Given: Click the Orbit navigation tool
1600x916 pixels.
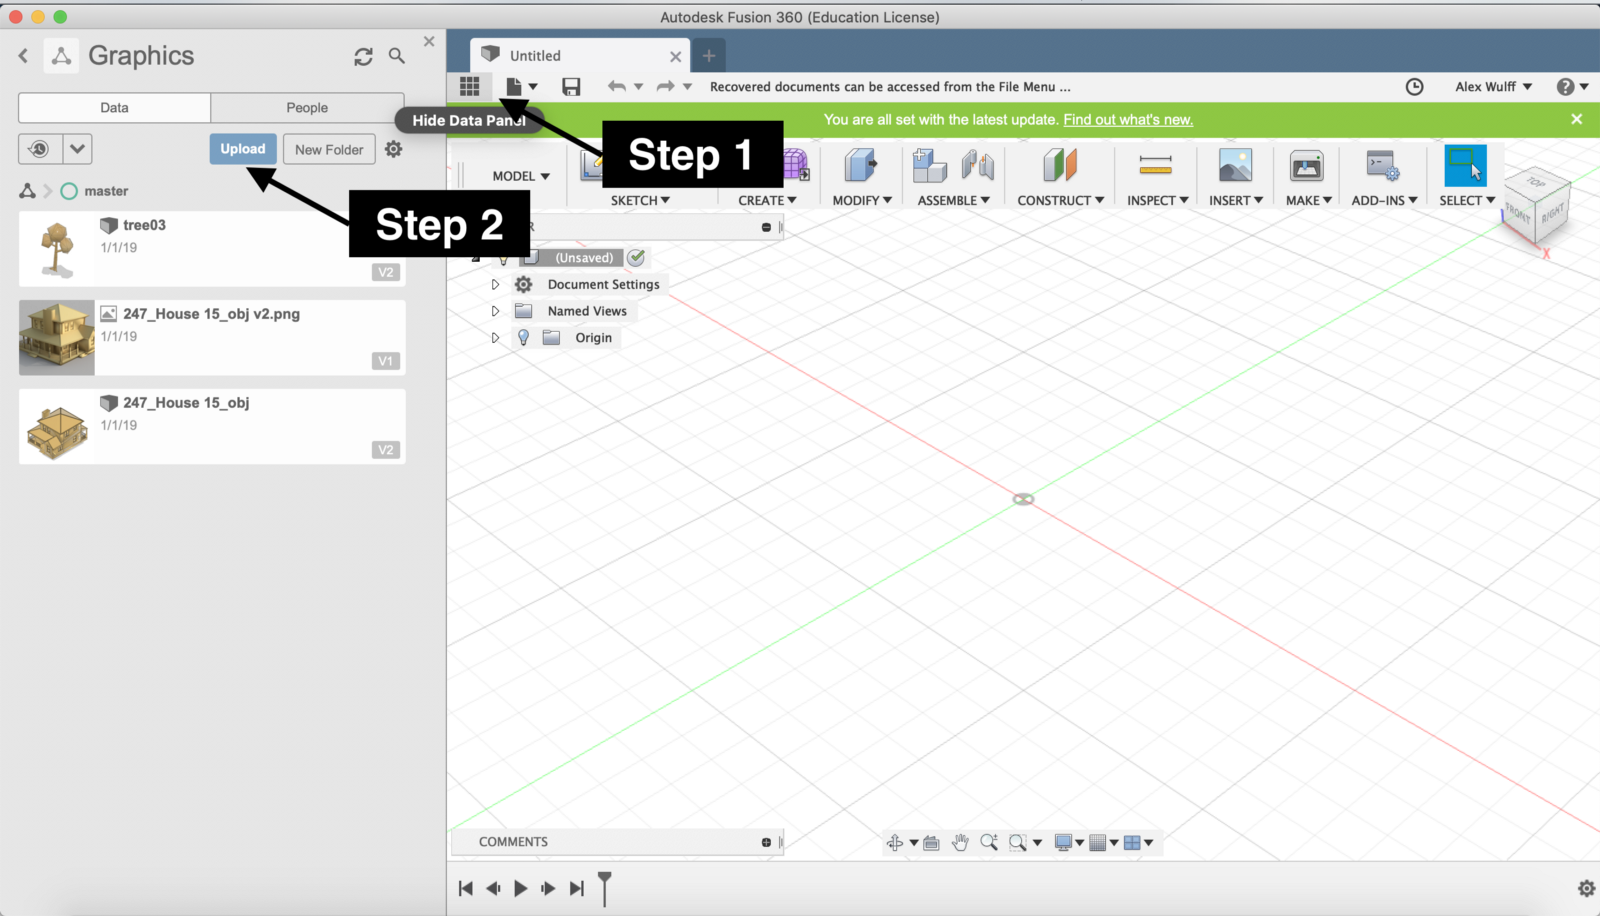Looking at the screenshot, I should [894, 843].
